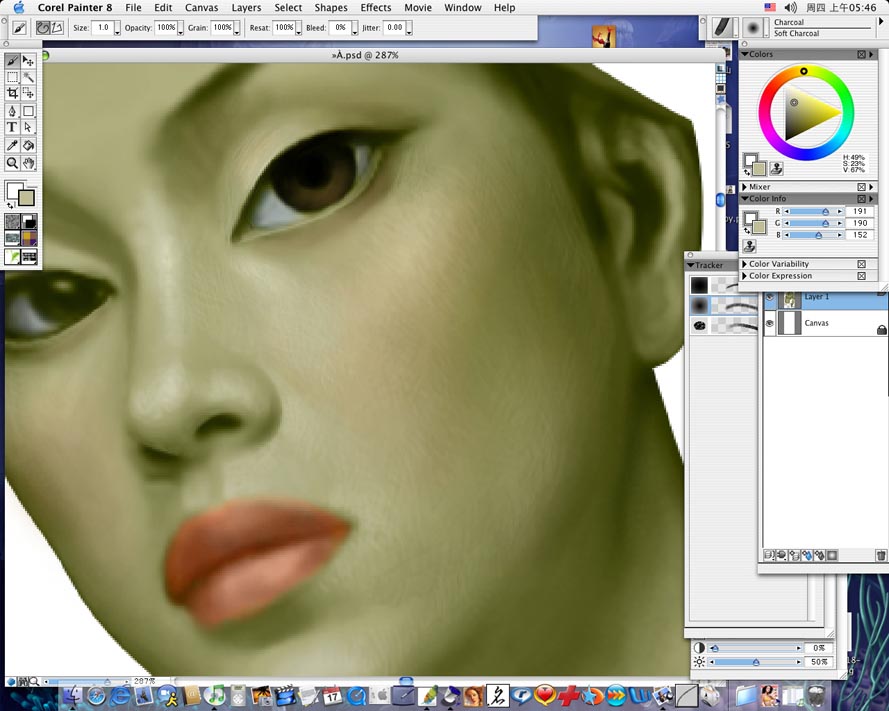Toggle visibility of Layer 1

770,297
